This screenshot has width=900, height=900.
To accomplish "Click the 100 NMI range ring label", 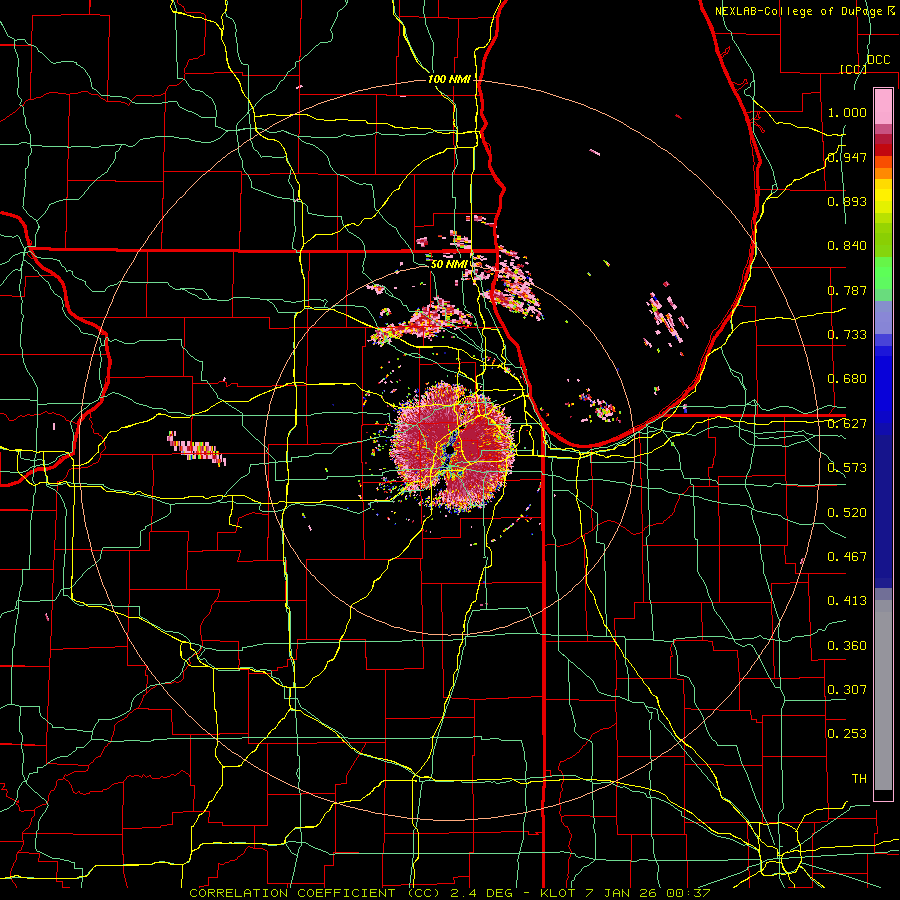I will [449, 79].
